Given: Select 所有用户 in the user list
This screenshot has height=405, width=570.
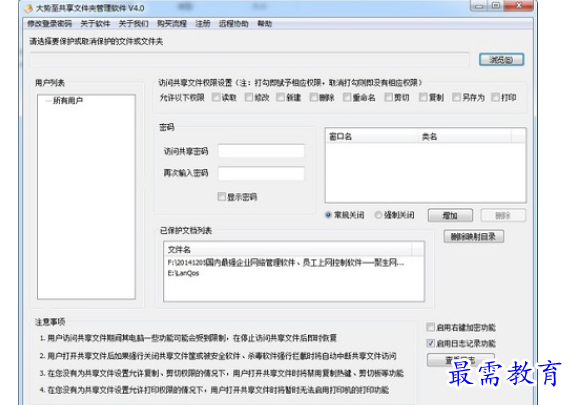Looking at the screenshot, I should tap(68, 101).
